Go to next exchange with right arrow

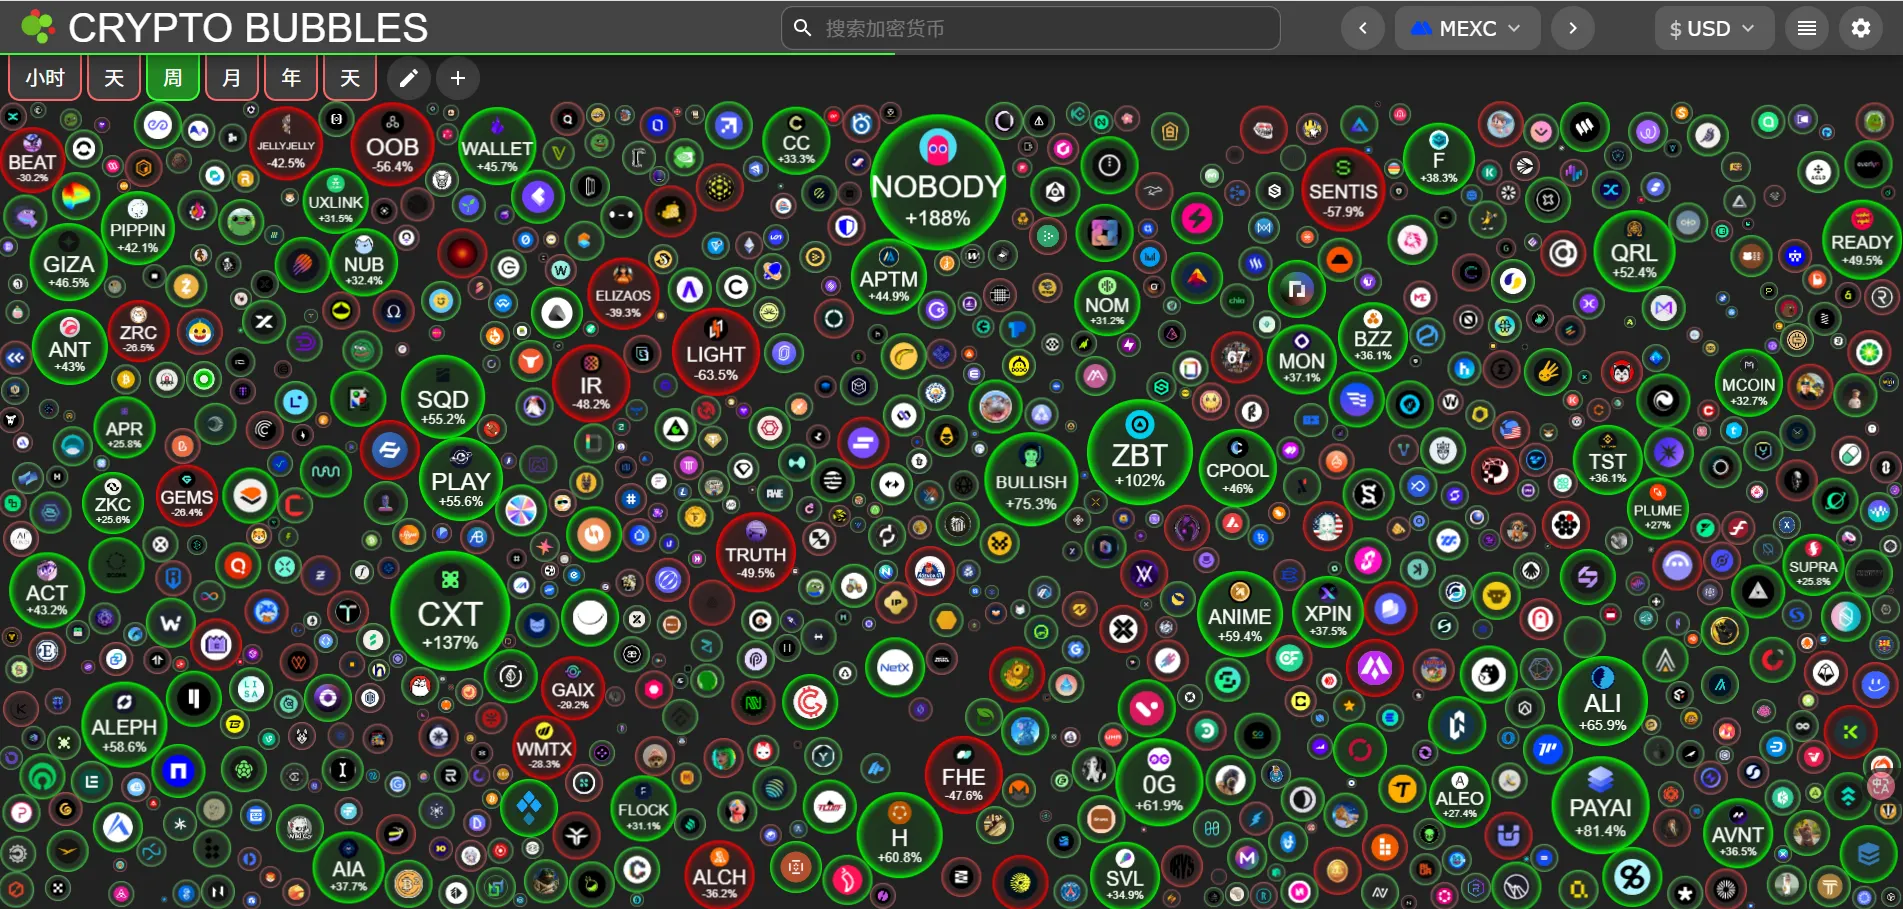(x=1572, y=28)
